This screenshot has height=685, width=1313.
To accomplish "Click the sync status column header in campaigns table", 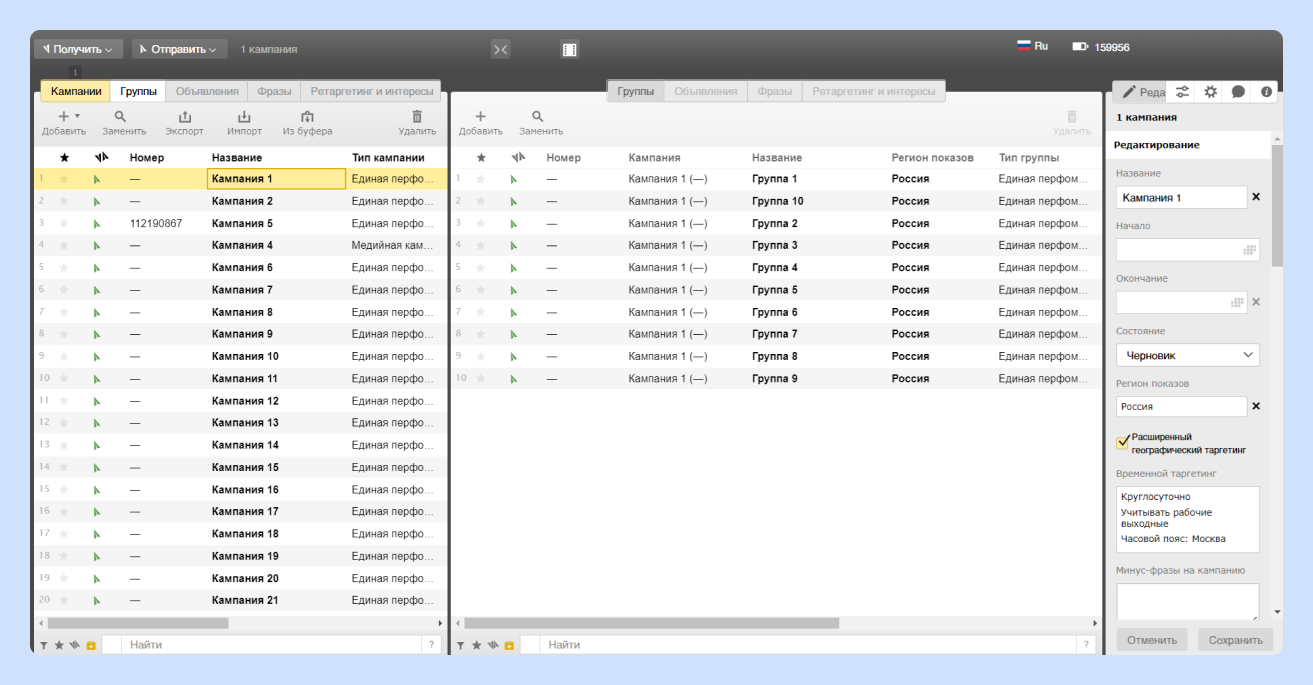I will (x=101, y=157).
